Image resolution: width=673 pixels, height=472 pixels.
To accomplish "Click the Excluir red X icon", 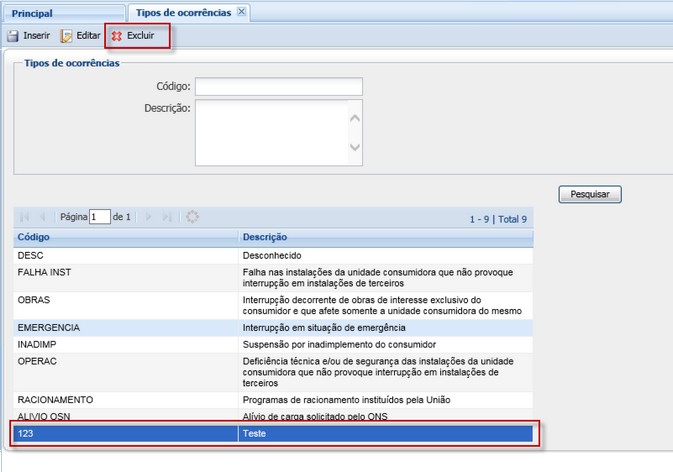I will 117,36.
